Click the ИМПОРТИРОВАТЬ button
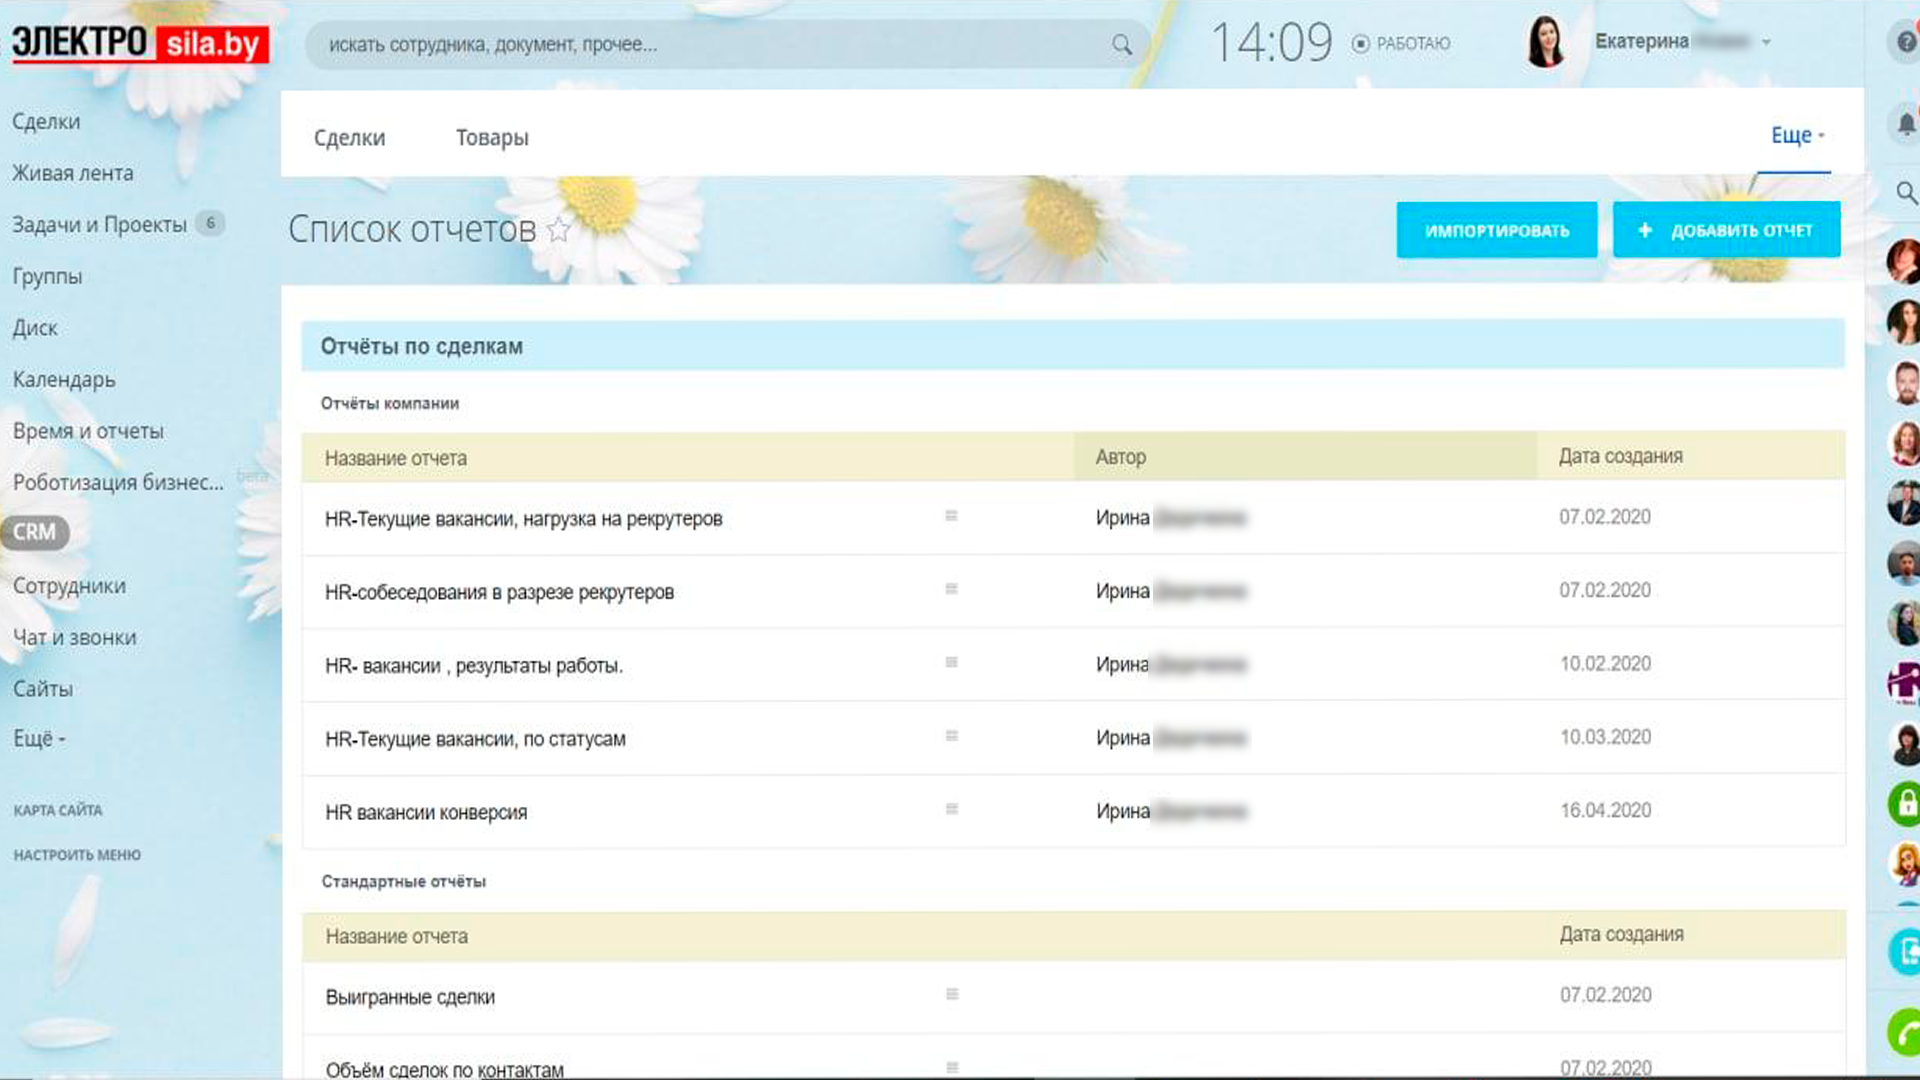 pos(1496,230)
